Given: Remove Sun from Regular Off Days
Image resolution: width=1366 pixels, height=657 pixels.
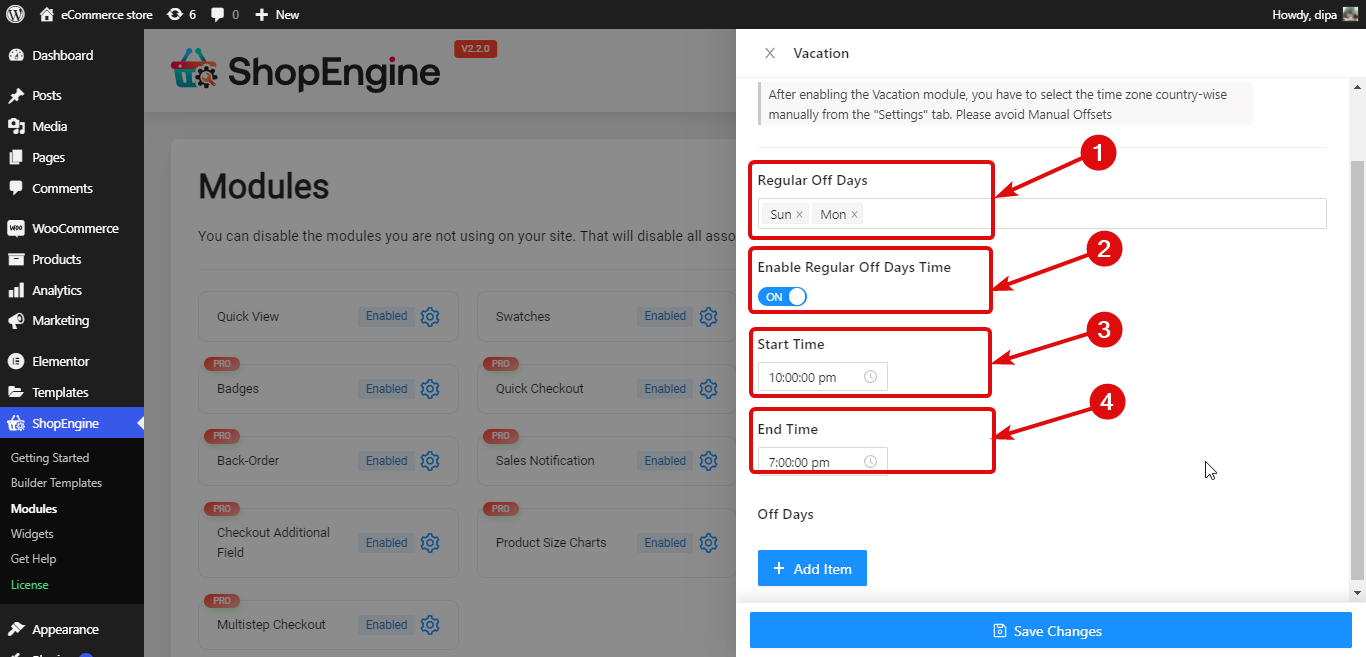Looking at the screenshot, I should pyautogui.click(x=798, y=213).
